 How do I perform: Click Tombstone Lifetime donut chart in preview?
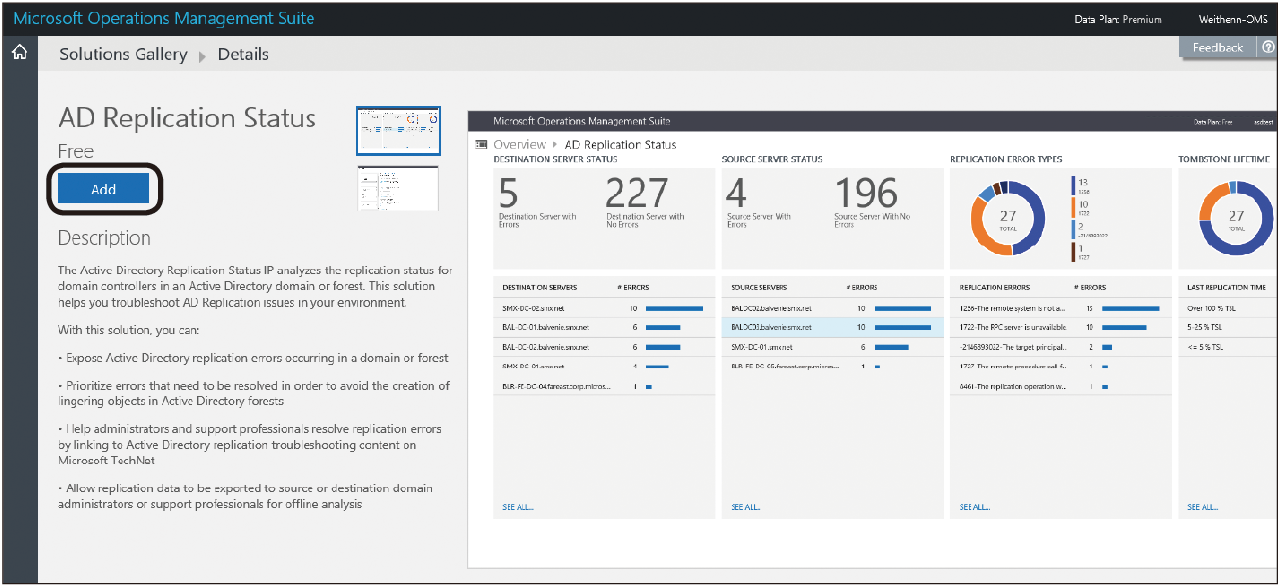point(1237,220)
